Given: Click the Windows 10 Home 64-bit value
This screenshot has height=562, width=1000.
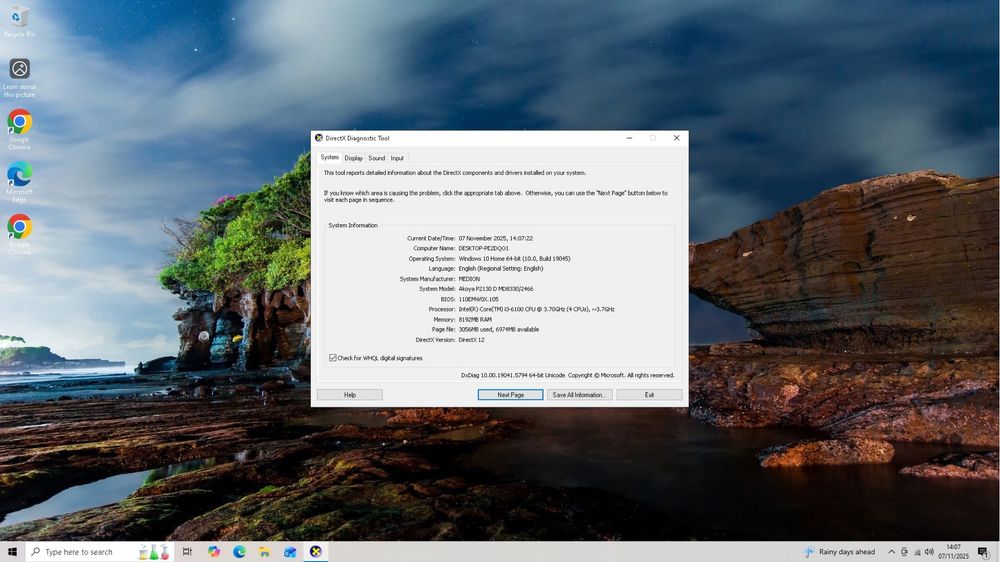Looking at the screenshot, I should (514, 259).
